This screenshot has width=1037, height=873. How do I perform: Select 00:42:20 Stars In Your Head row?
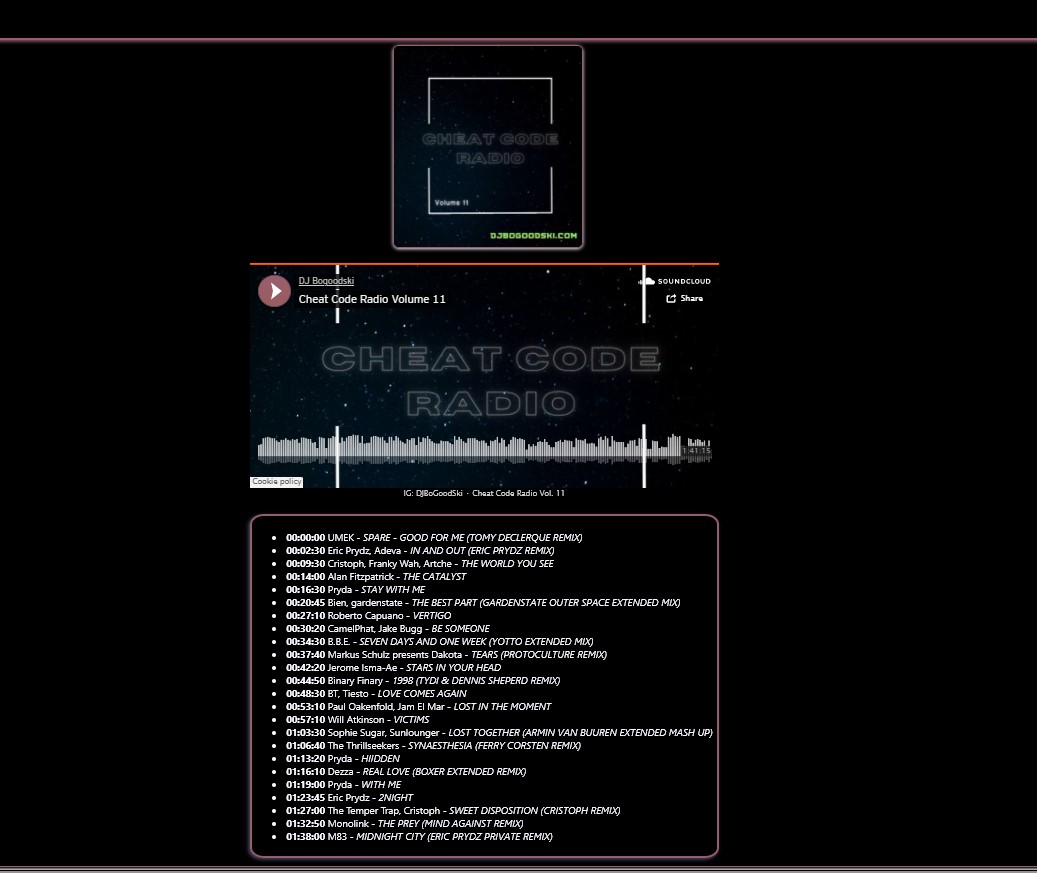(x=394, y=668)
